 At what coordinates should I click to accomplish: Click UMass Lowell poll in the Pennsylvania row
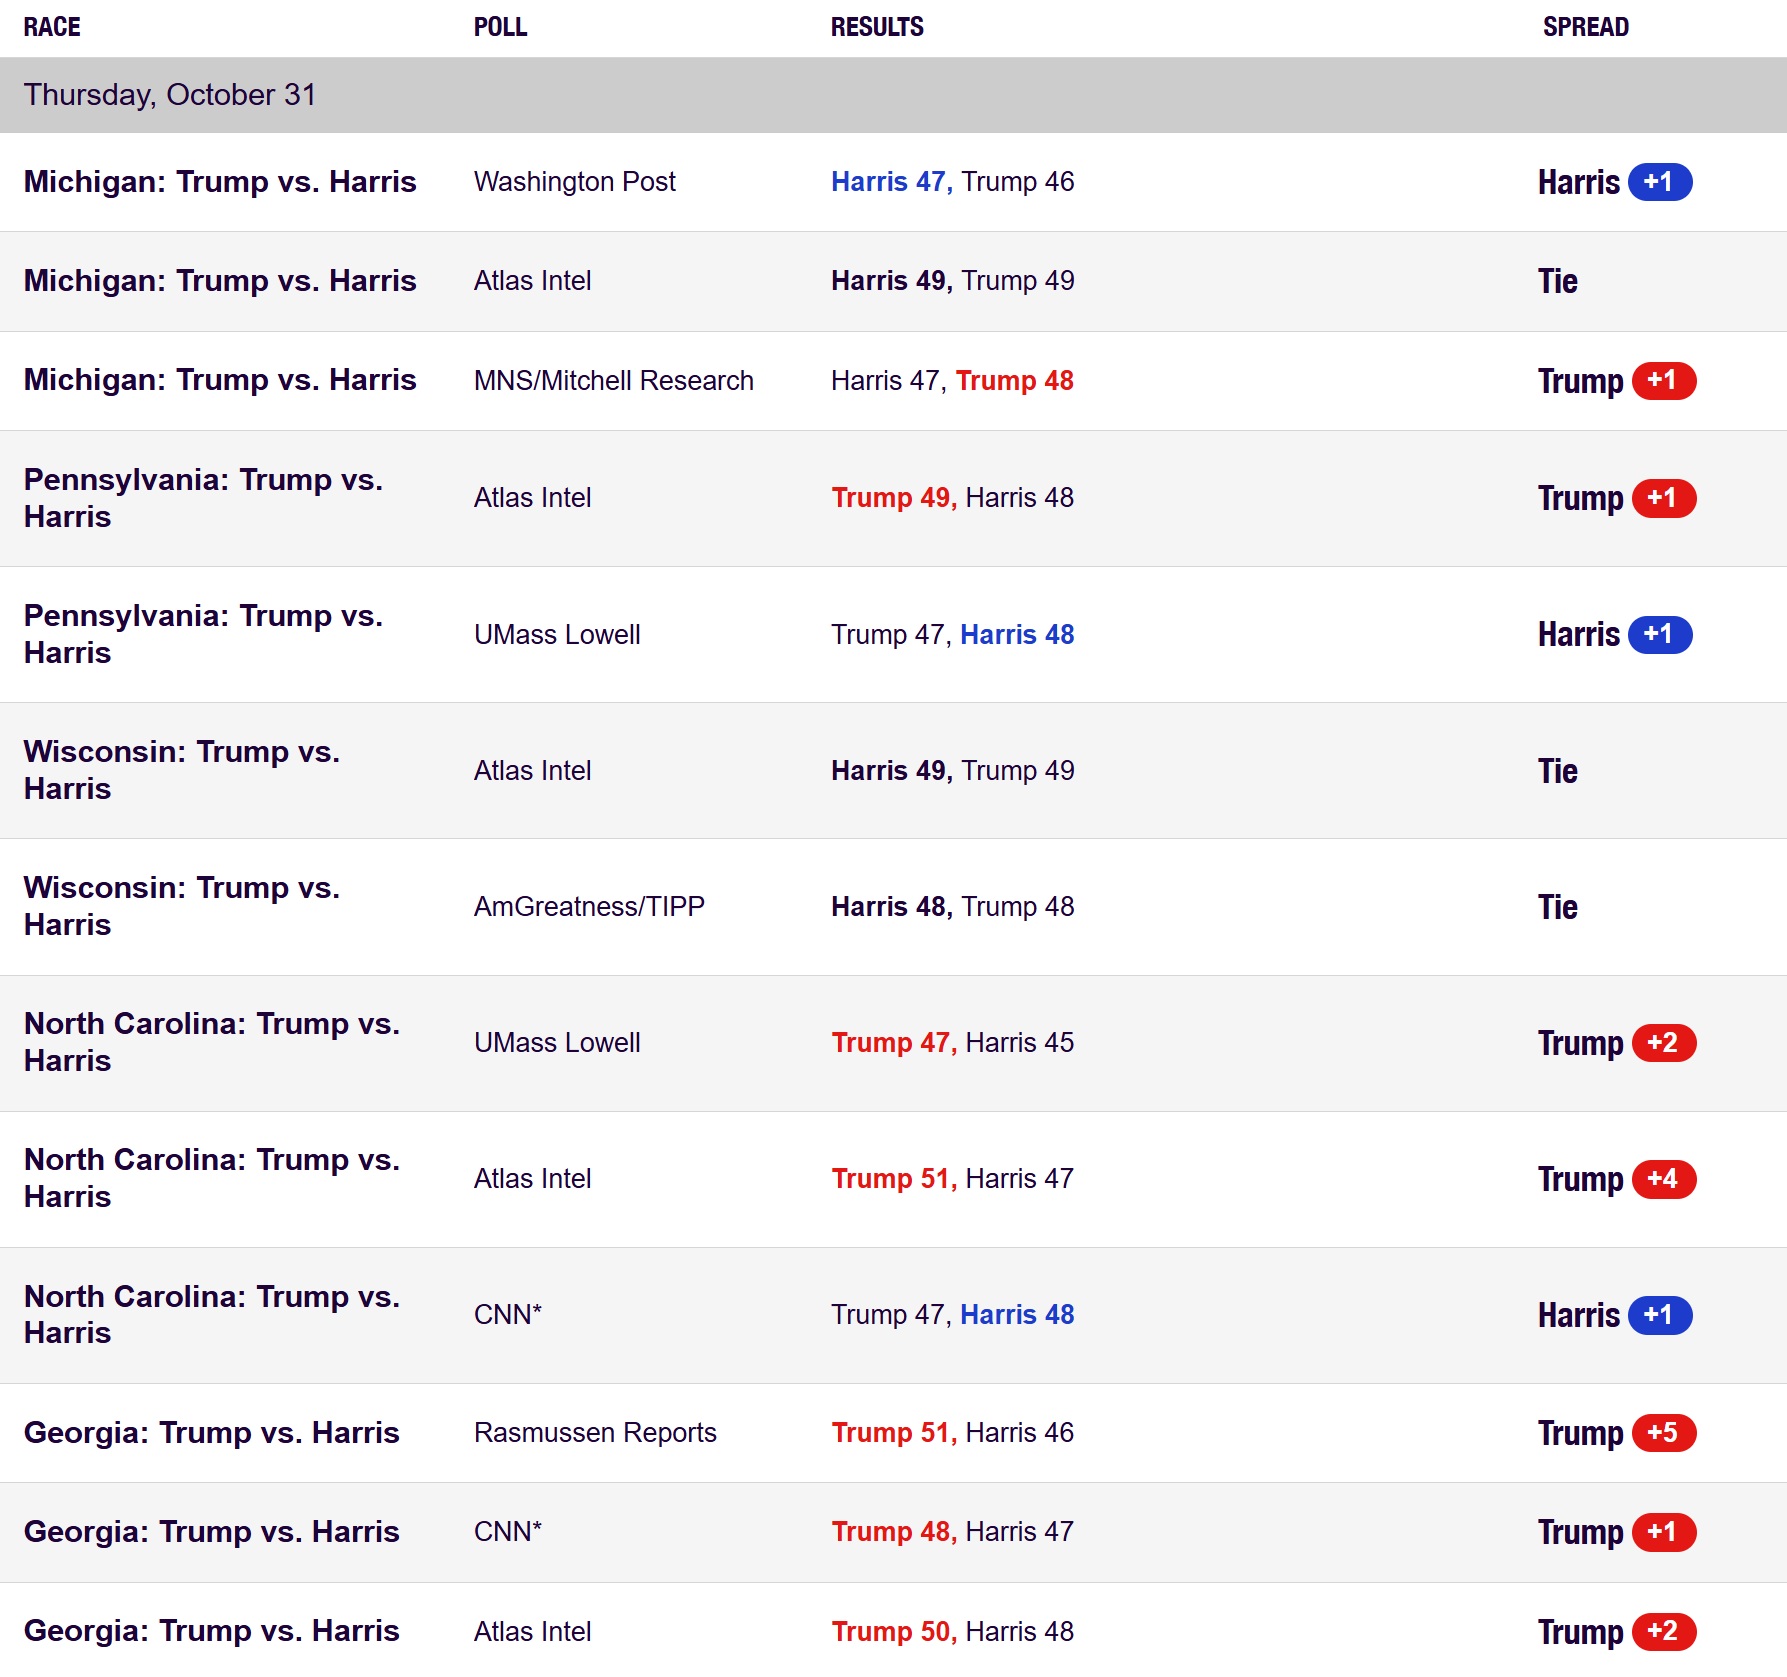click(x=557, y=634)
